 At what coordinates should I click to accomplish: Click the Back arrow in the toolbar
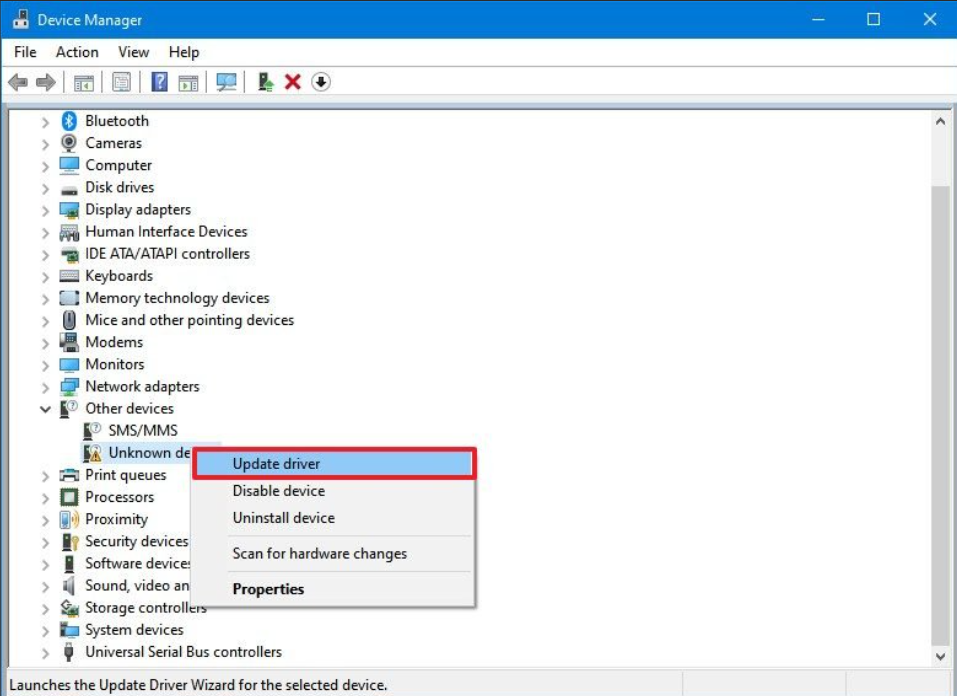coord(18,82)
